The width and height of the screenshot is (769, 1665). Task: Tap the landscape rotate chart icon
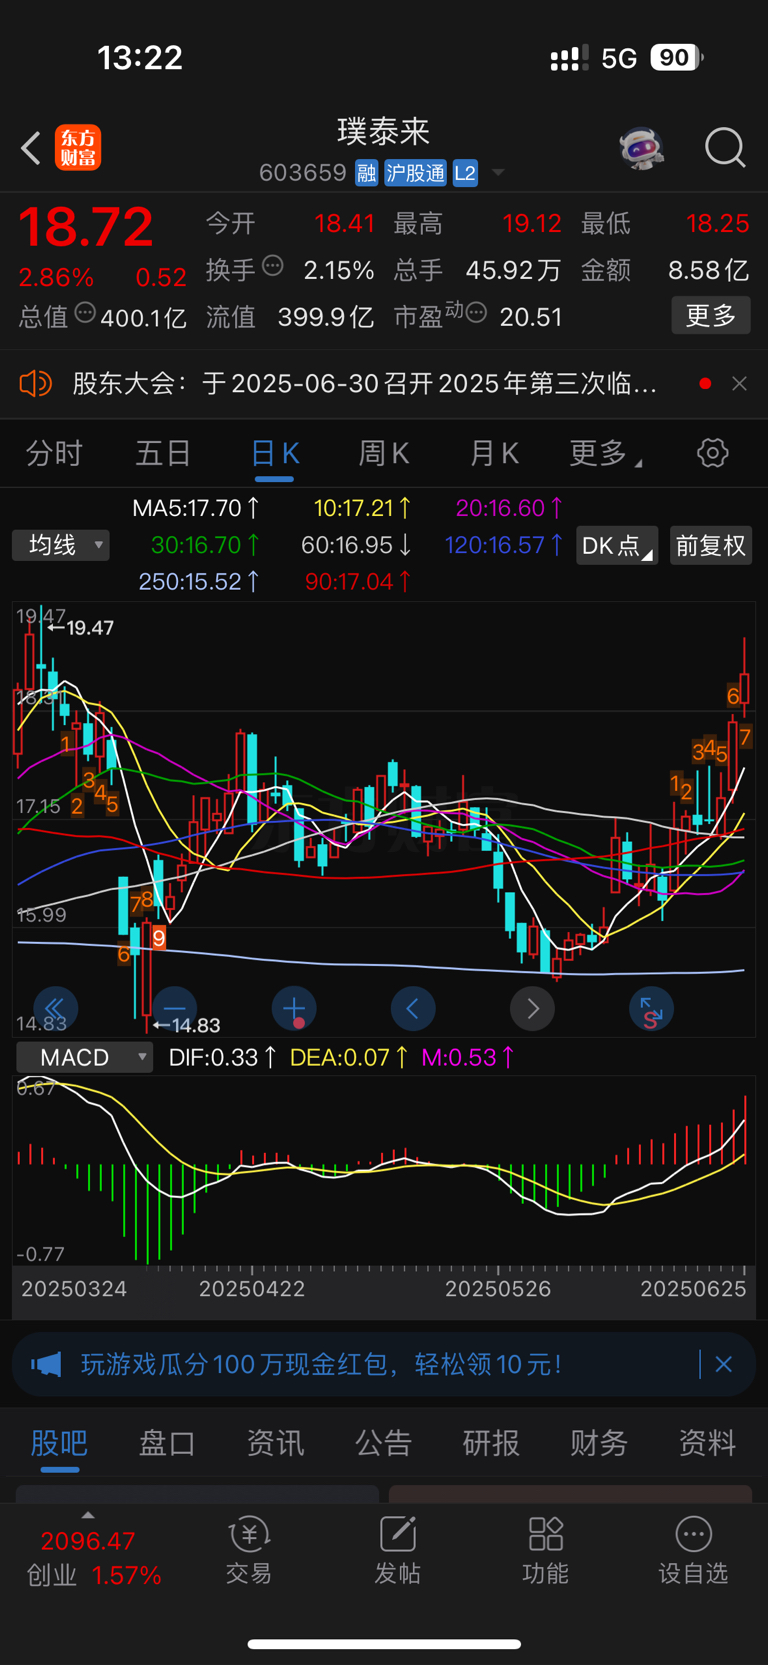pyautogui.click(x=651, y=1008)
